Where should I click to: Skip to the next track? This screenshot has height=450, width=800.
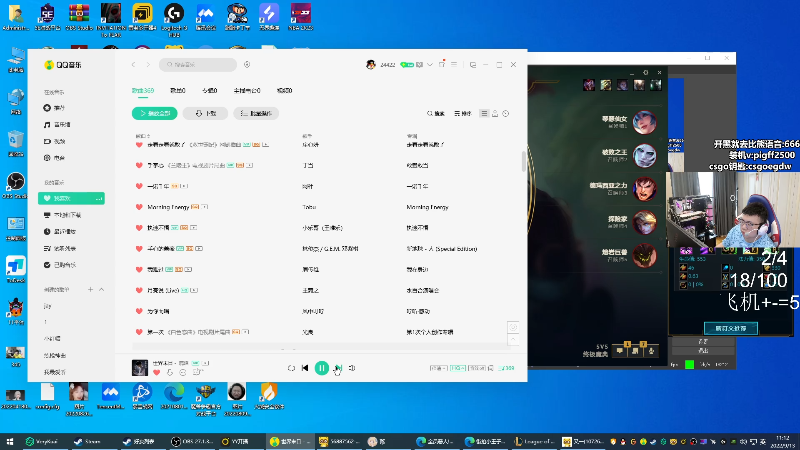(x=338, y=368)
